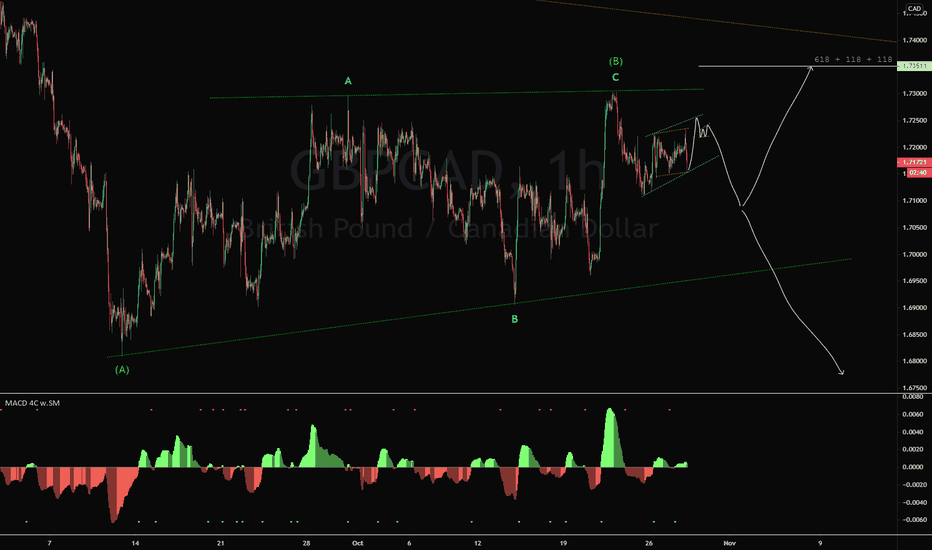This screenshot has height=550, width=932.
Task: Click the 14 date label on time axis
Action: pos(136,543)
